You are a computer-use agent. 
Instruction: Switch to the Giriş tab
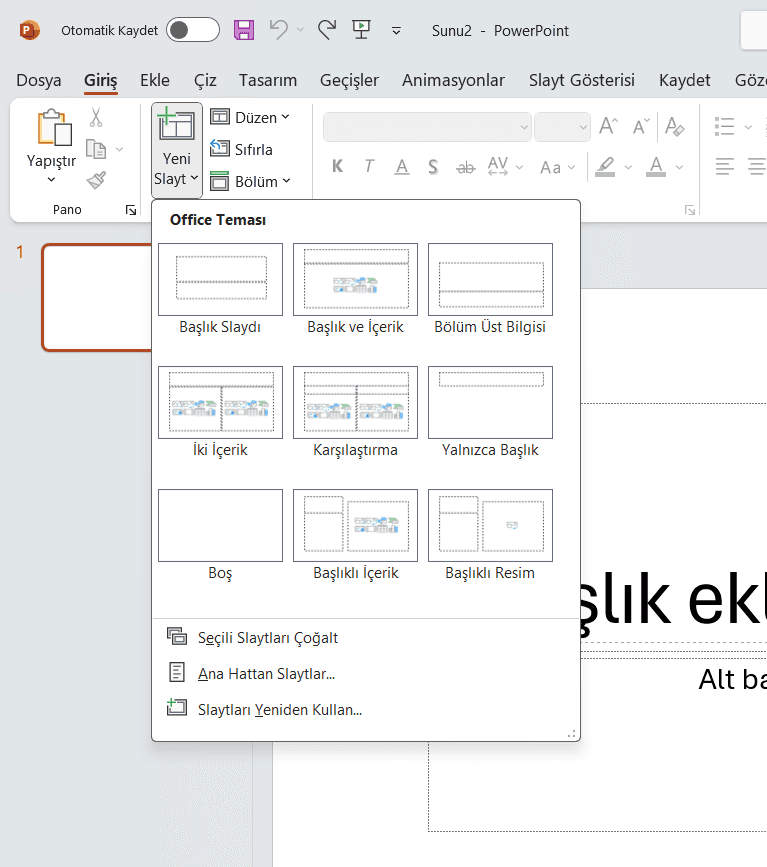101,80
